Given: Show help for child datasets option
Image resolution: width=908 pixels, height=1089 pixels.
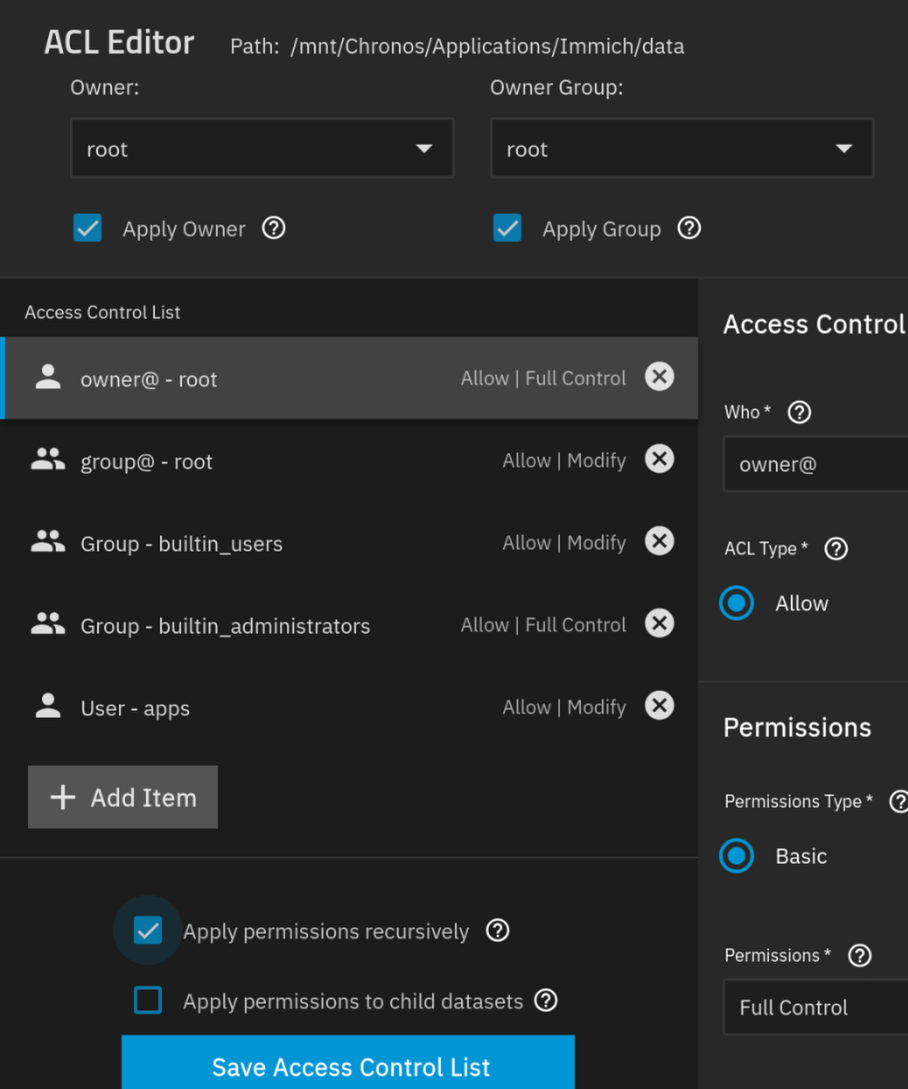Looking at the screenshot, I should [x=546, y=1000].
